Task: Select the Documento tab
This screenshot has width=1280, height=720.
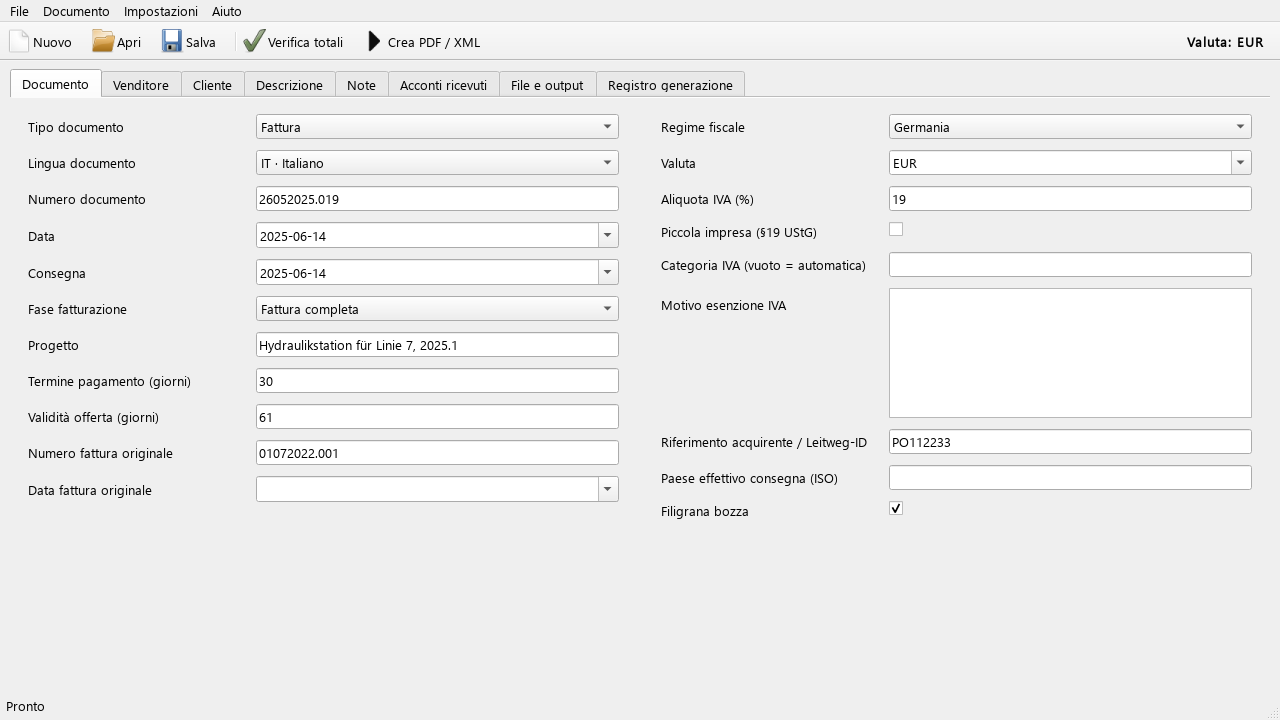Action: point(55,84)
